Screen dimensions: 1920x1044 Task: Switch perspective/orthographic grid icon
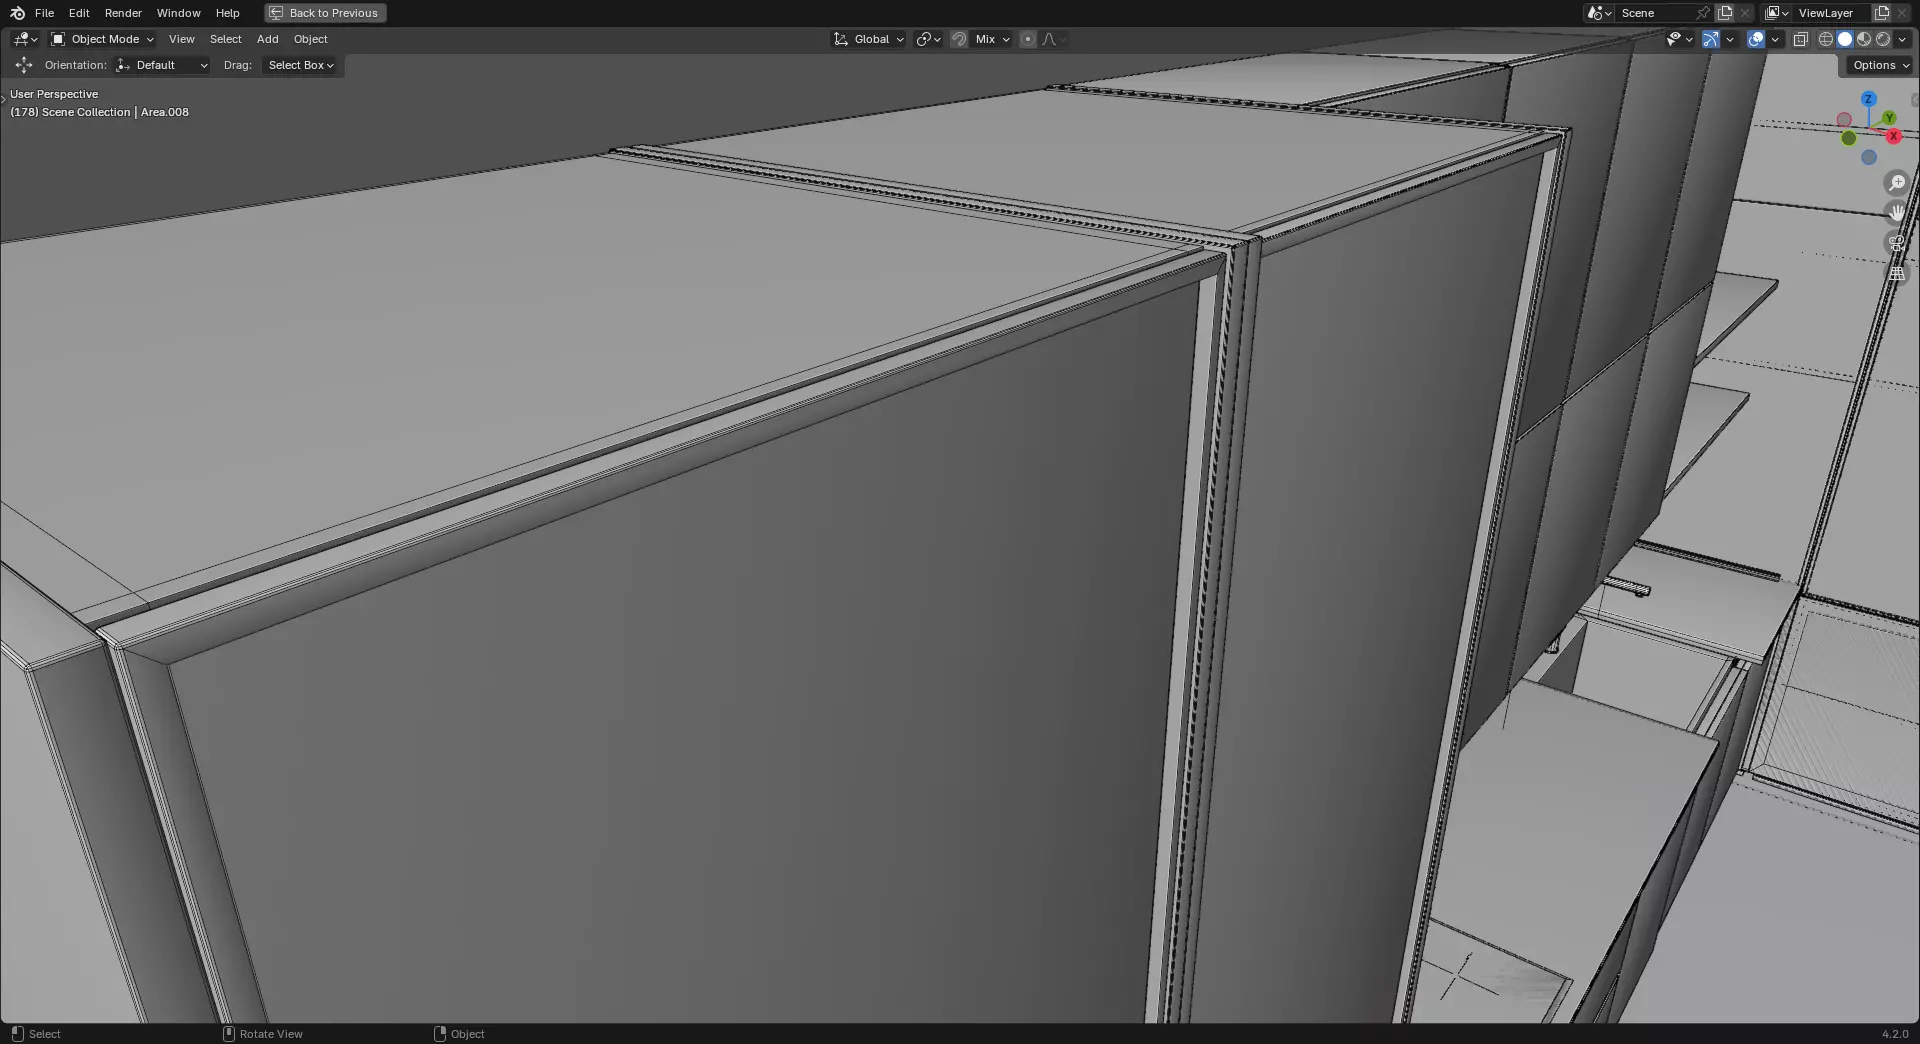pos(1896,273)
